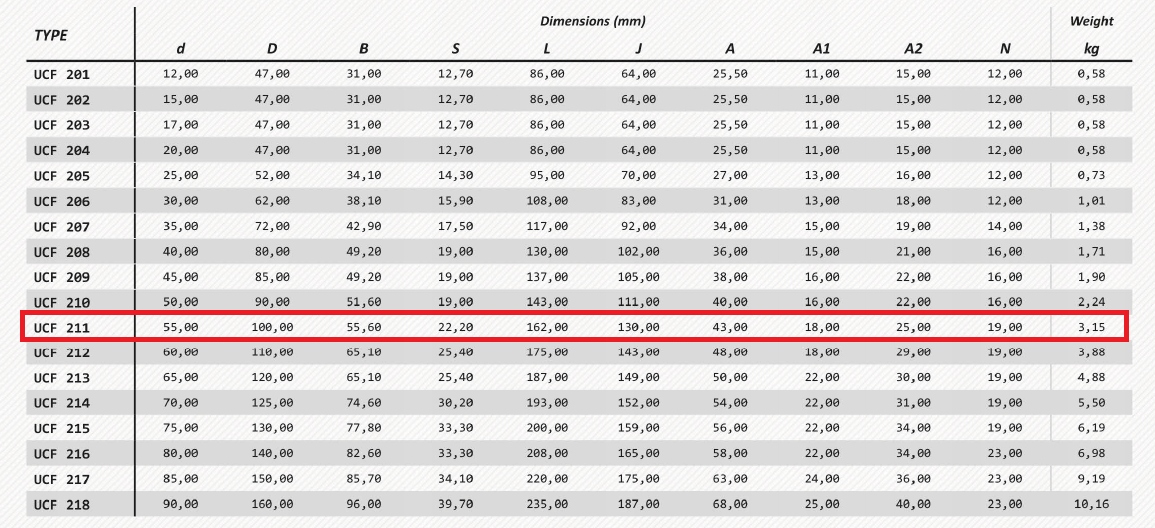
Task: Click the UCF 218 type cell
Action: click(61, 505)
